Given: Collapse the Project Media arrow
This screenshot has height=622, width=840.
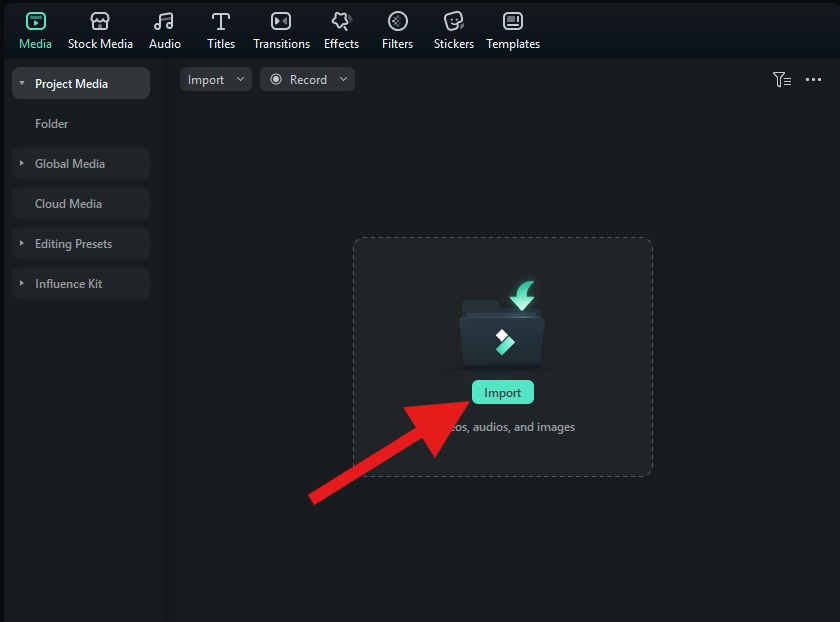Looking at the screenshot, I should pyautogui.click(x=22, y=83).
